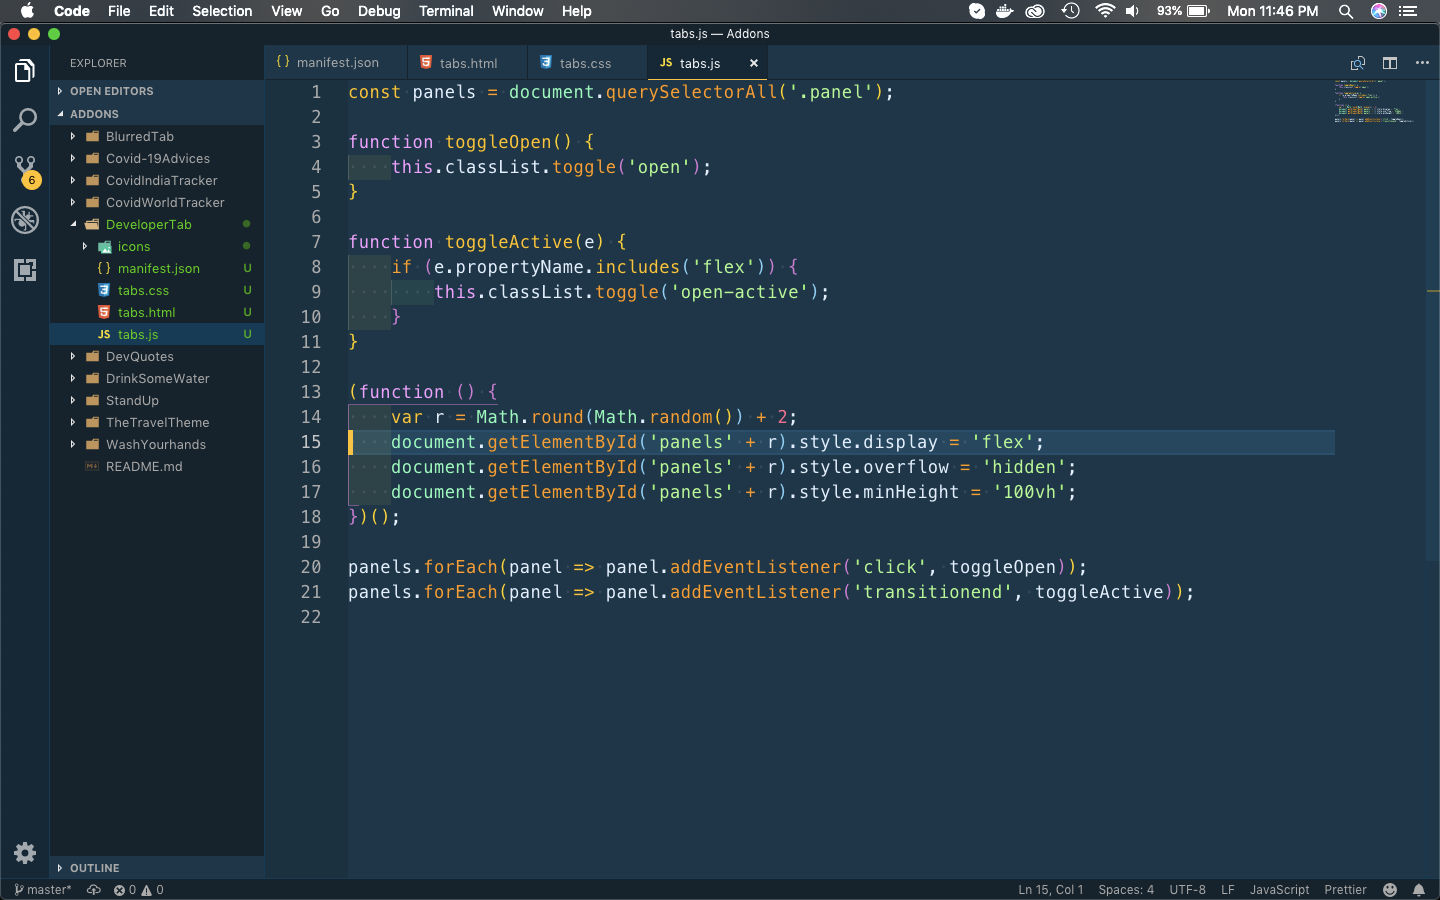Open the Extensions view in activity bar
This screenshot has width=1440, height=900.
25,269
